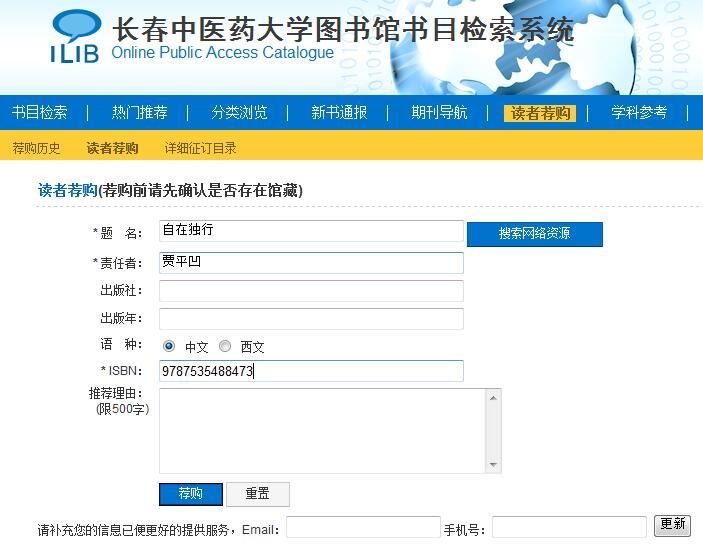Click the 题名 input containing 自在独行
Image resolution: width=703 pixels, height=548 pixels.
[x=311, y=231]
